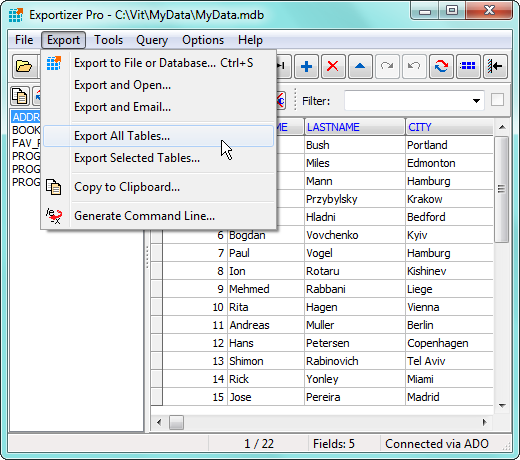Click the cell 'Portland'

pos(449,145)
